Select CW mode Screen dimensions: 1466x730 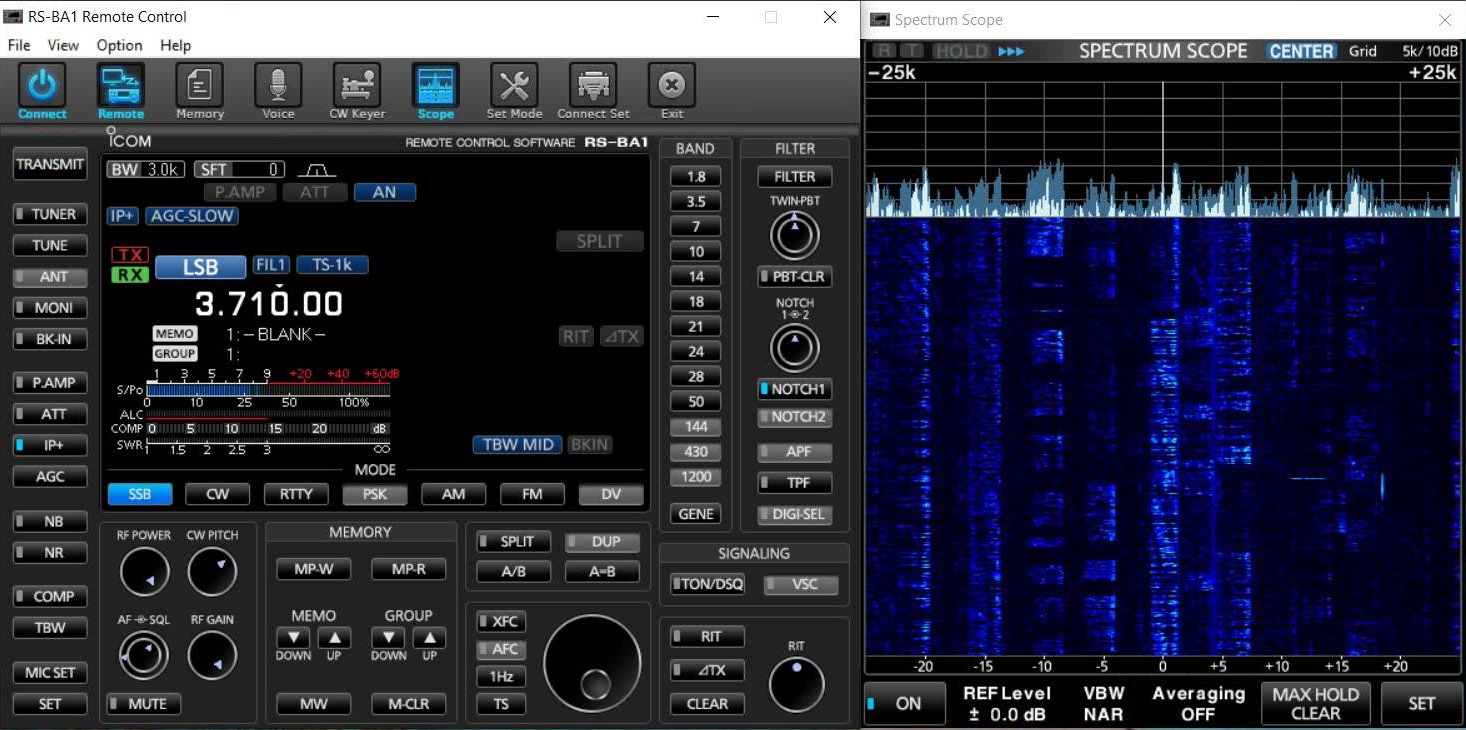tap(218, 494)
